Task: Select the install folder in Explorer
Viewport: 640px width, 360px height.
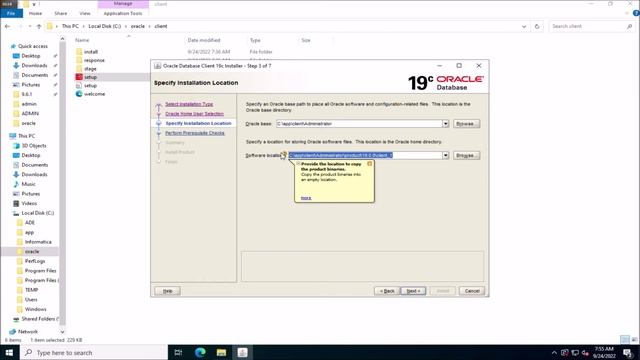Action: click(91, 52)
